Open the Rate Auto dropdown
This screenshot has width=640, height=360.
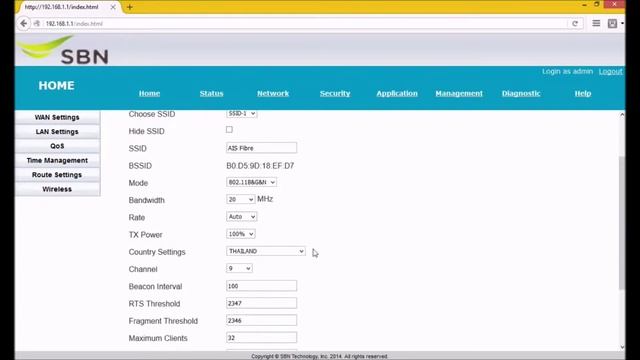pos(242,217)
